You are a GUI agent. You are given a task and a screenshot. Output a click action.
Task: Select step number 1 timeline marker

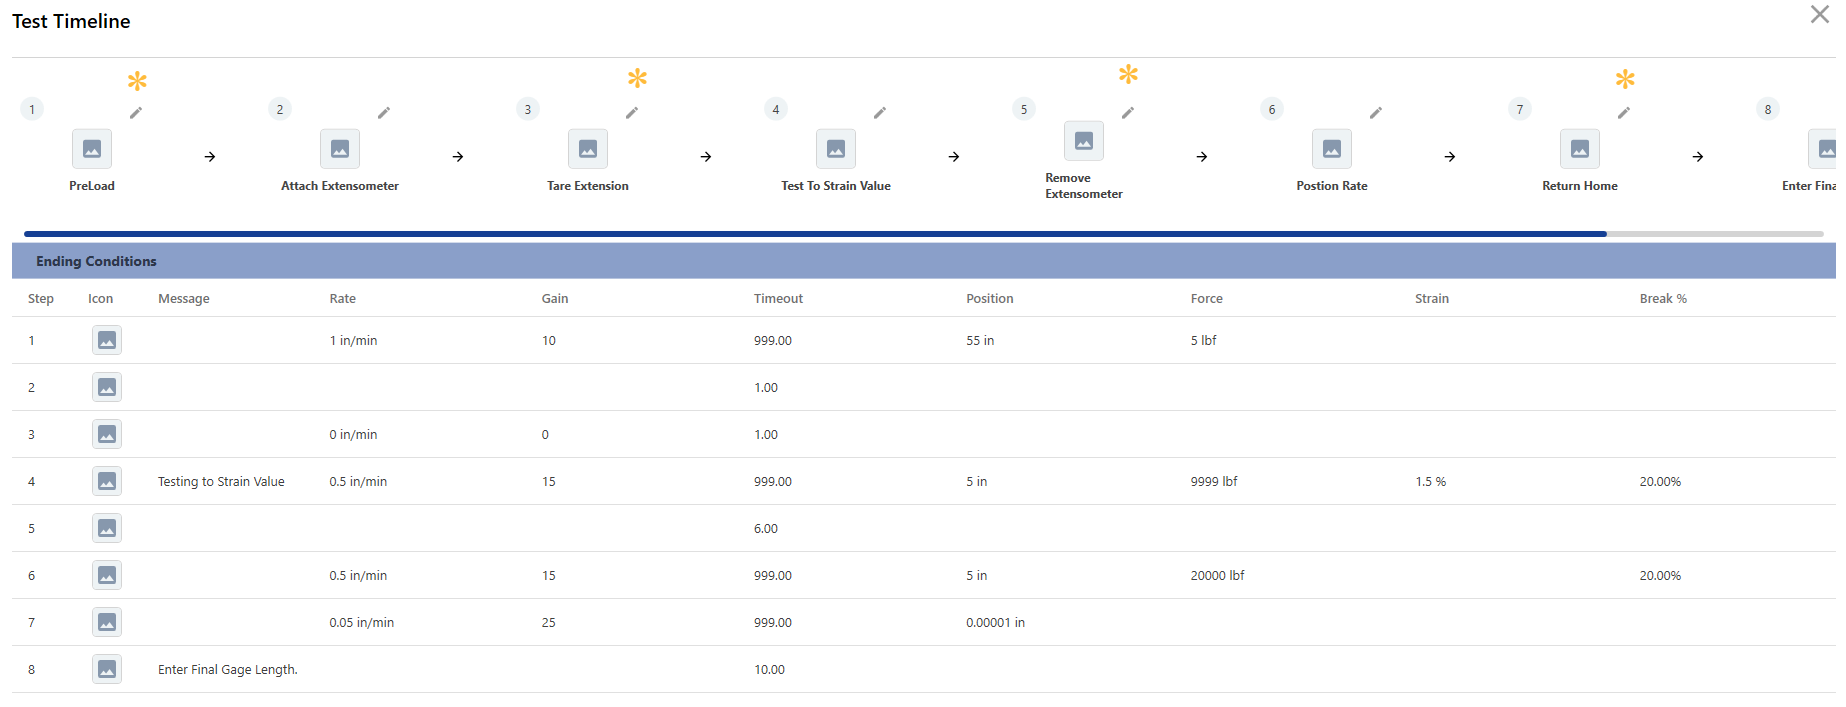coord(32,109)
